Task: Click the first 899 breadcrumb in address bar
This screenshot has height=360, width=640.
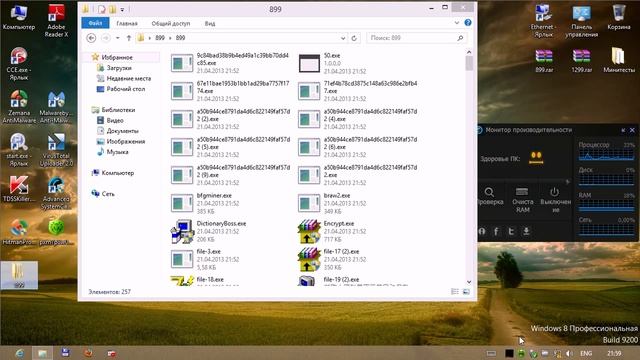Action: [x=160, y=38]
